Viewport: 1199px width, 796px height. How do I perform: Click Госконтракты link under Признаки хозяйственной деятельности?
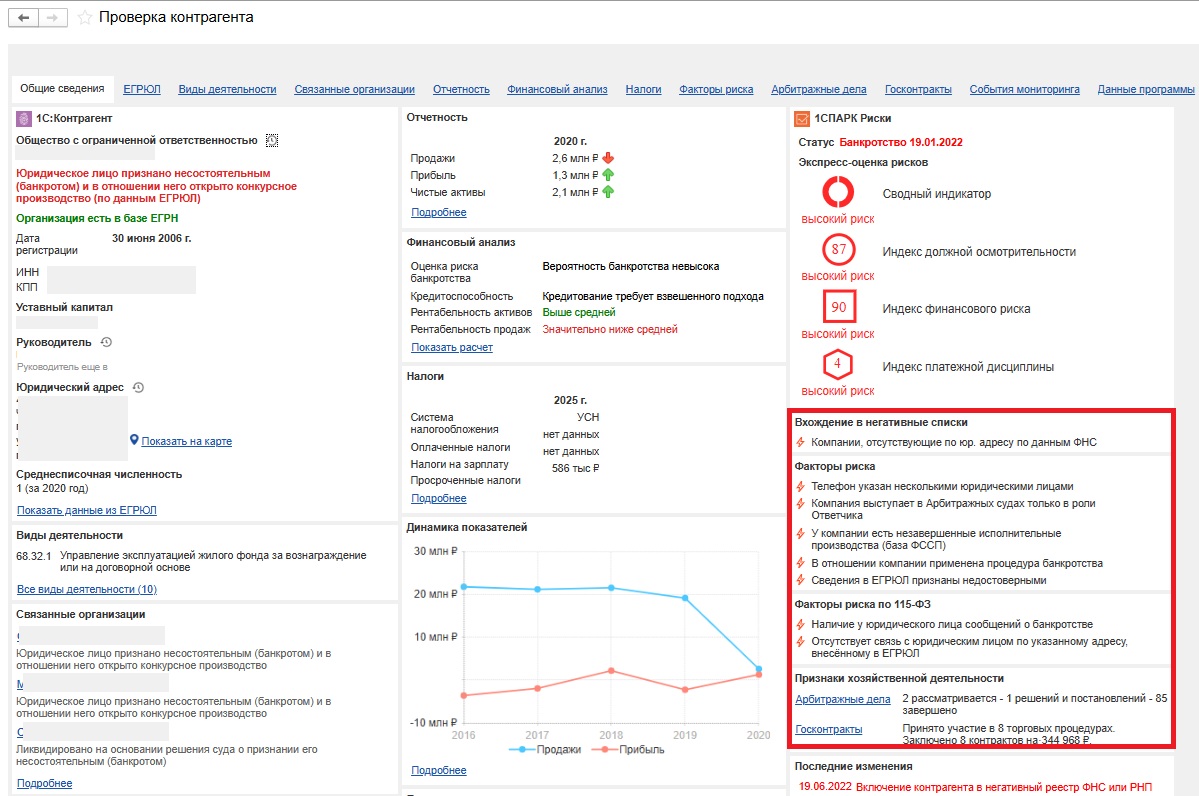828,729
